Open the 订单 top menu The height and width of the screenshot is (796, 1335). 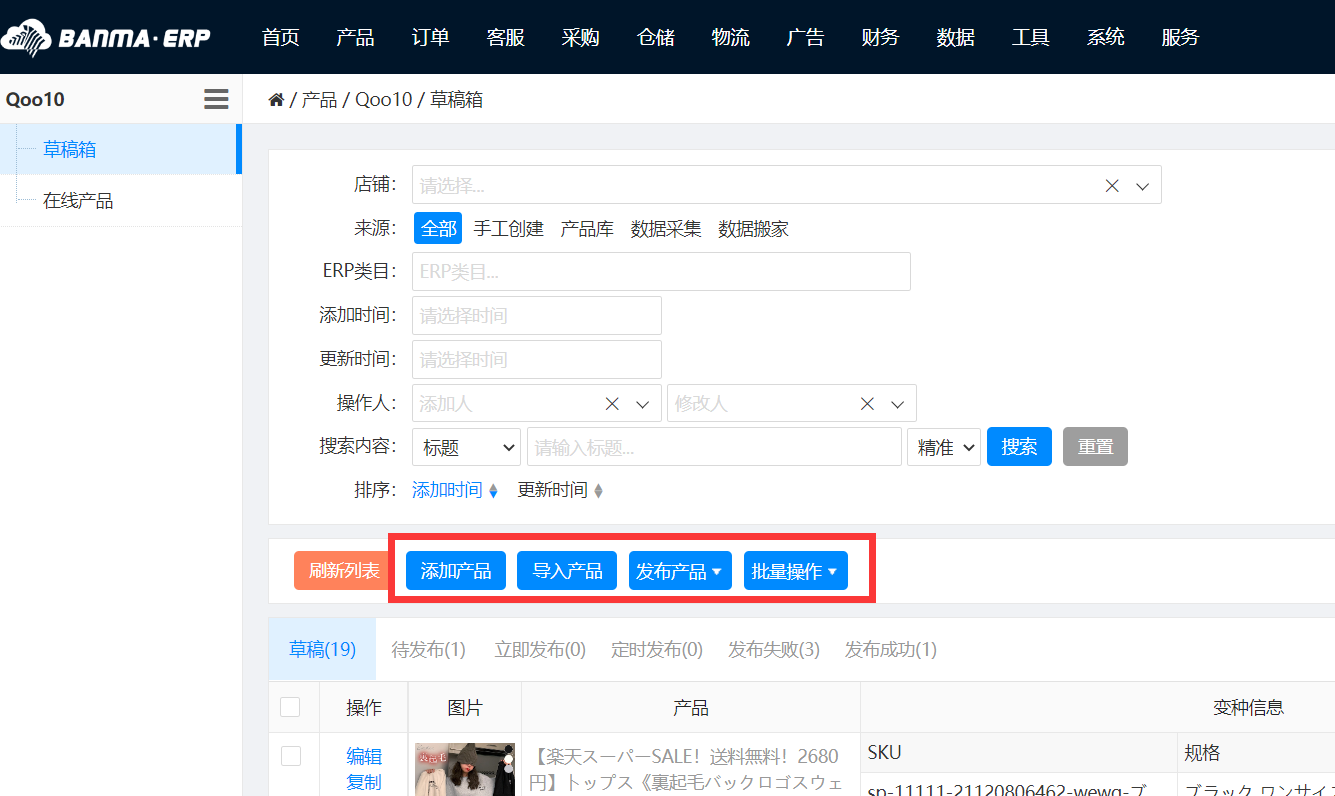click(x=431, y=38)
